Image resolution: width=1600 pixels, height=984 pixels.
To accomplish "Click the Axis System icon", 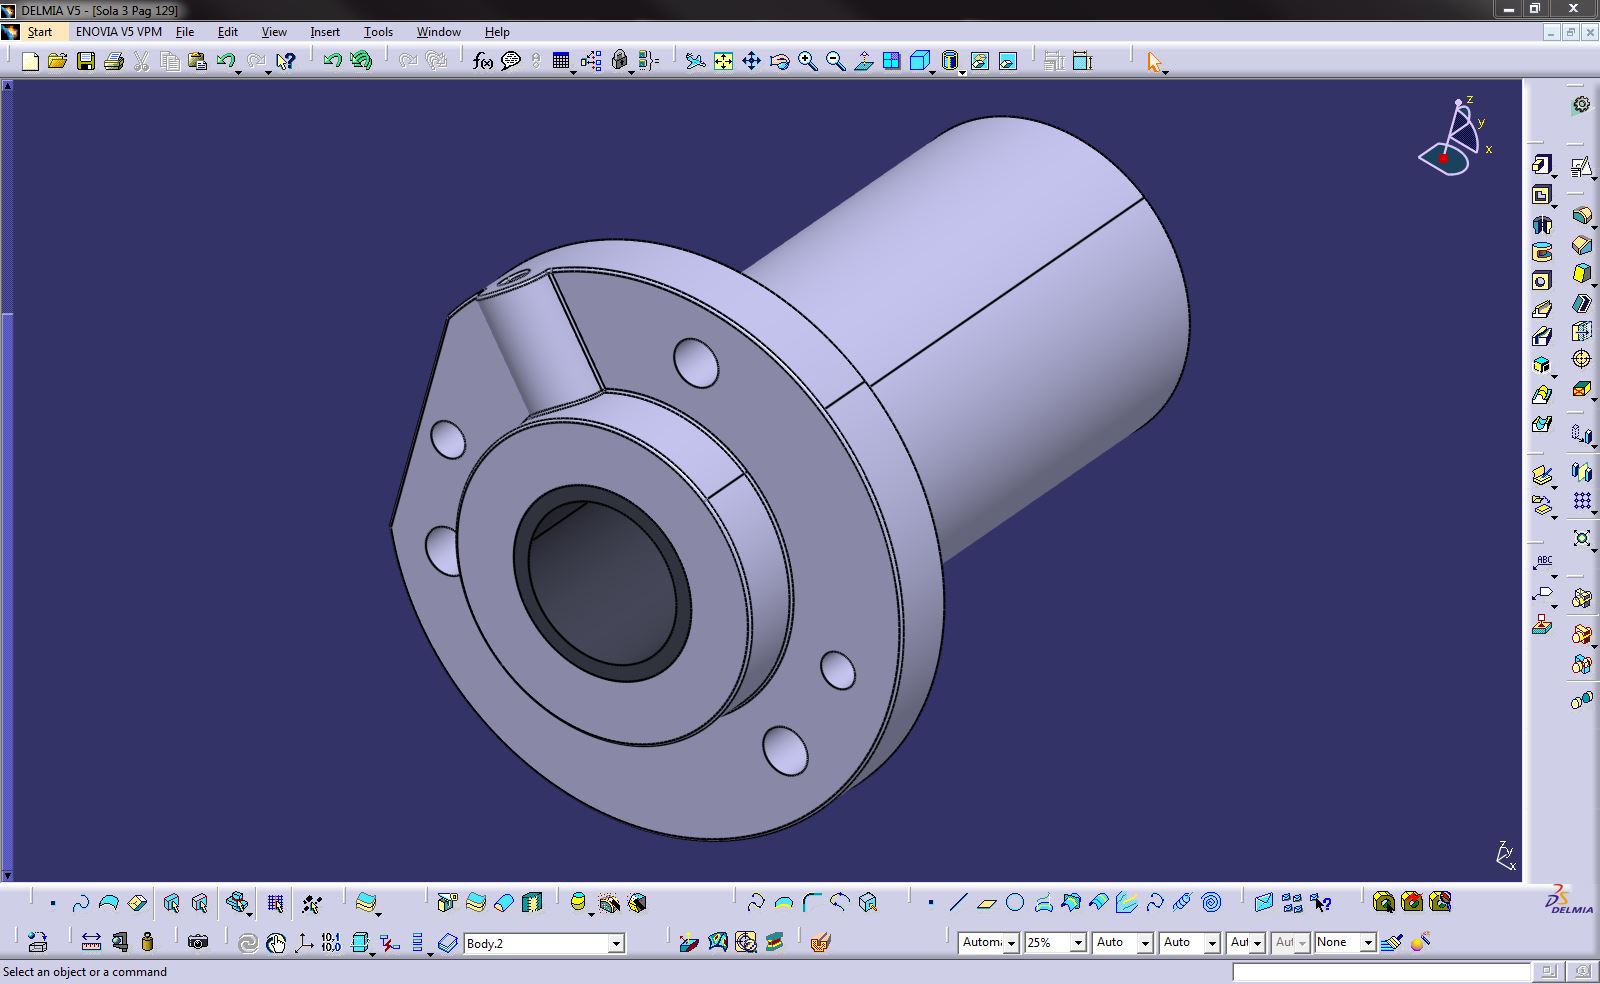I will (x=304, y=941).
